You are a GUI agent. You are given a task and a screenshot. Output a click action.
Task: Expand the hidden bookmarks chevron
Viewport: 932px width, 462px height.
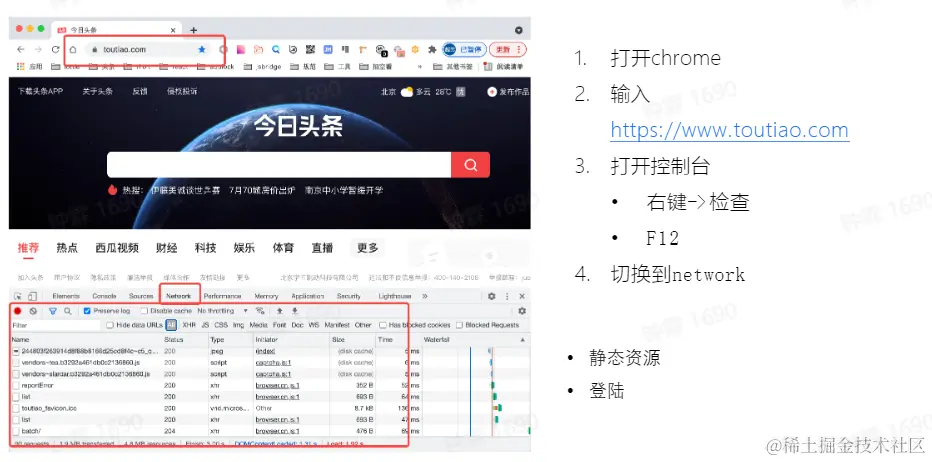(x=420, y=67)
